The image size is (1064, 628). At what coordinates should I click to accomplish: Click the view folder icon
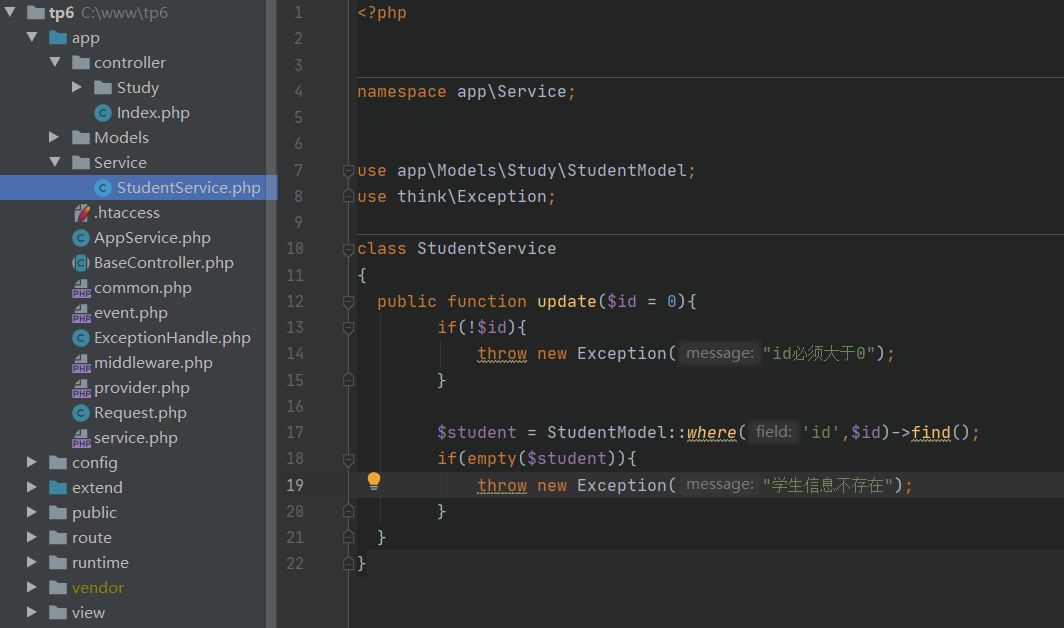[x=58, y=613]
